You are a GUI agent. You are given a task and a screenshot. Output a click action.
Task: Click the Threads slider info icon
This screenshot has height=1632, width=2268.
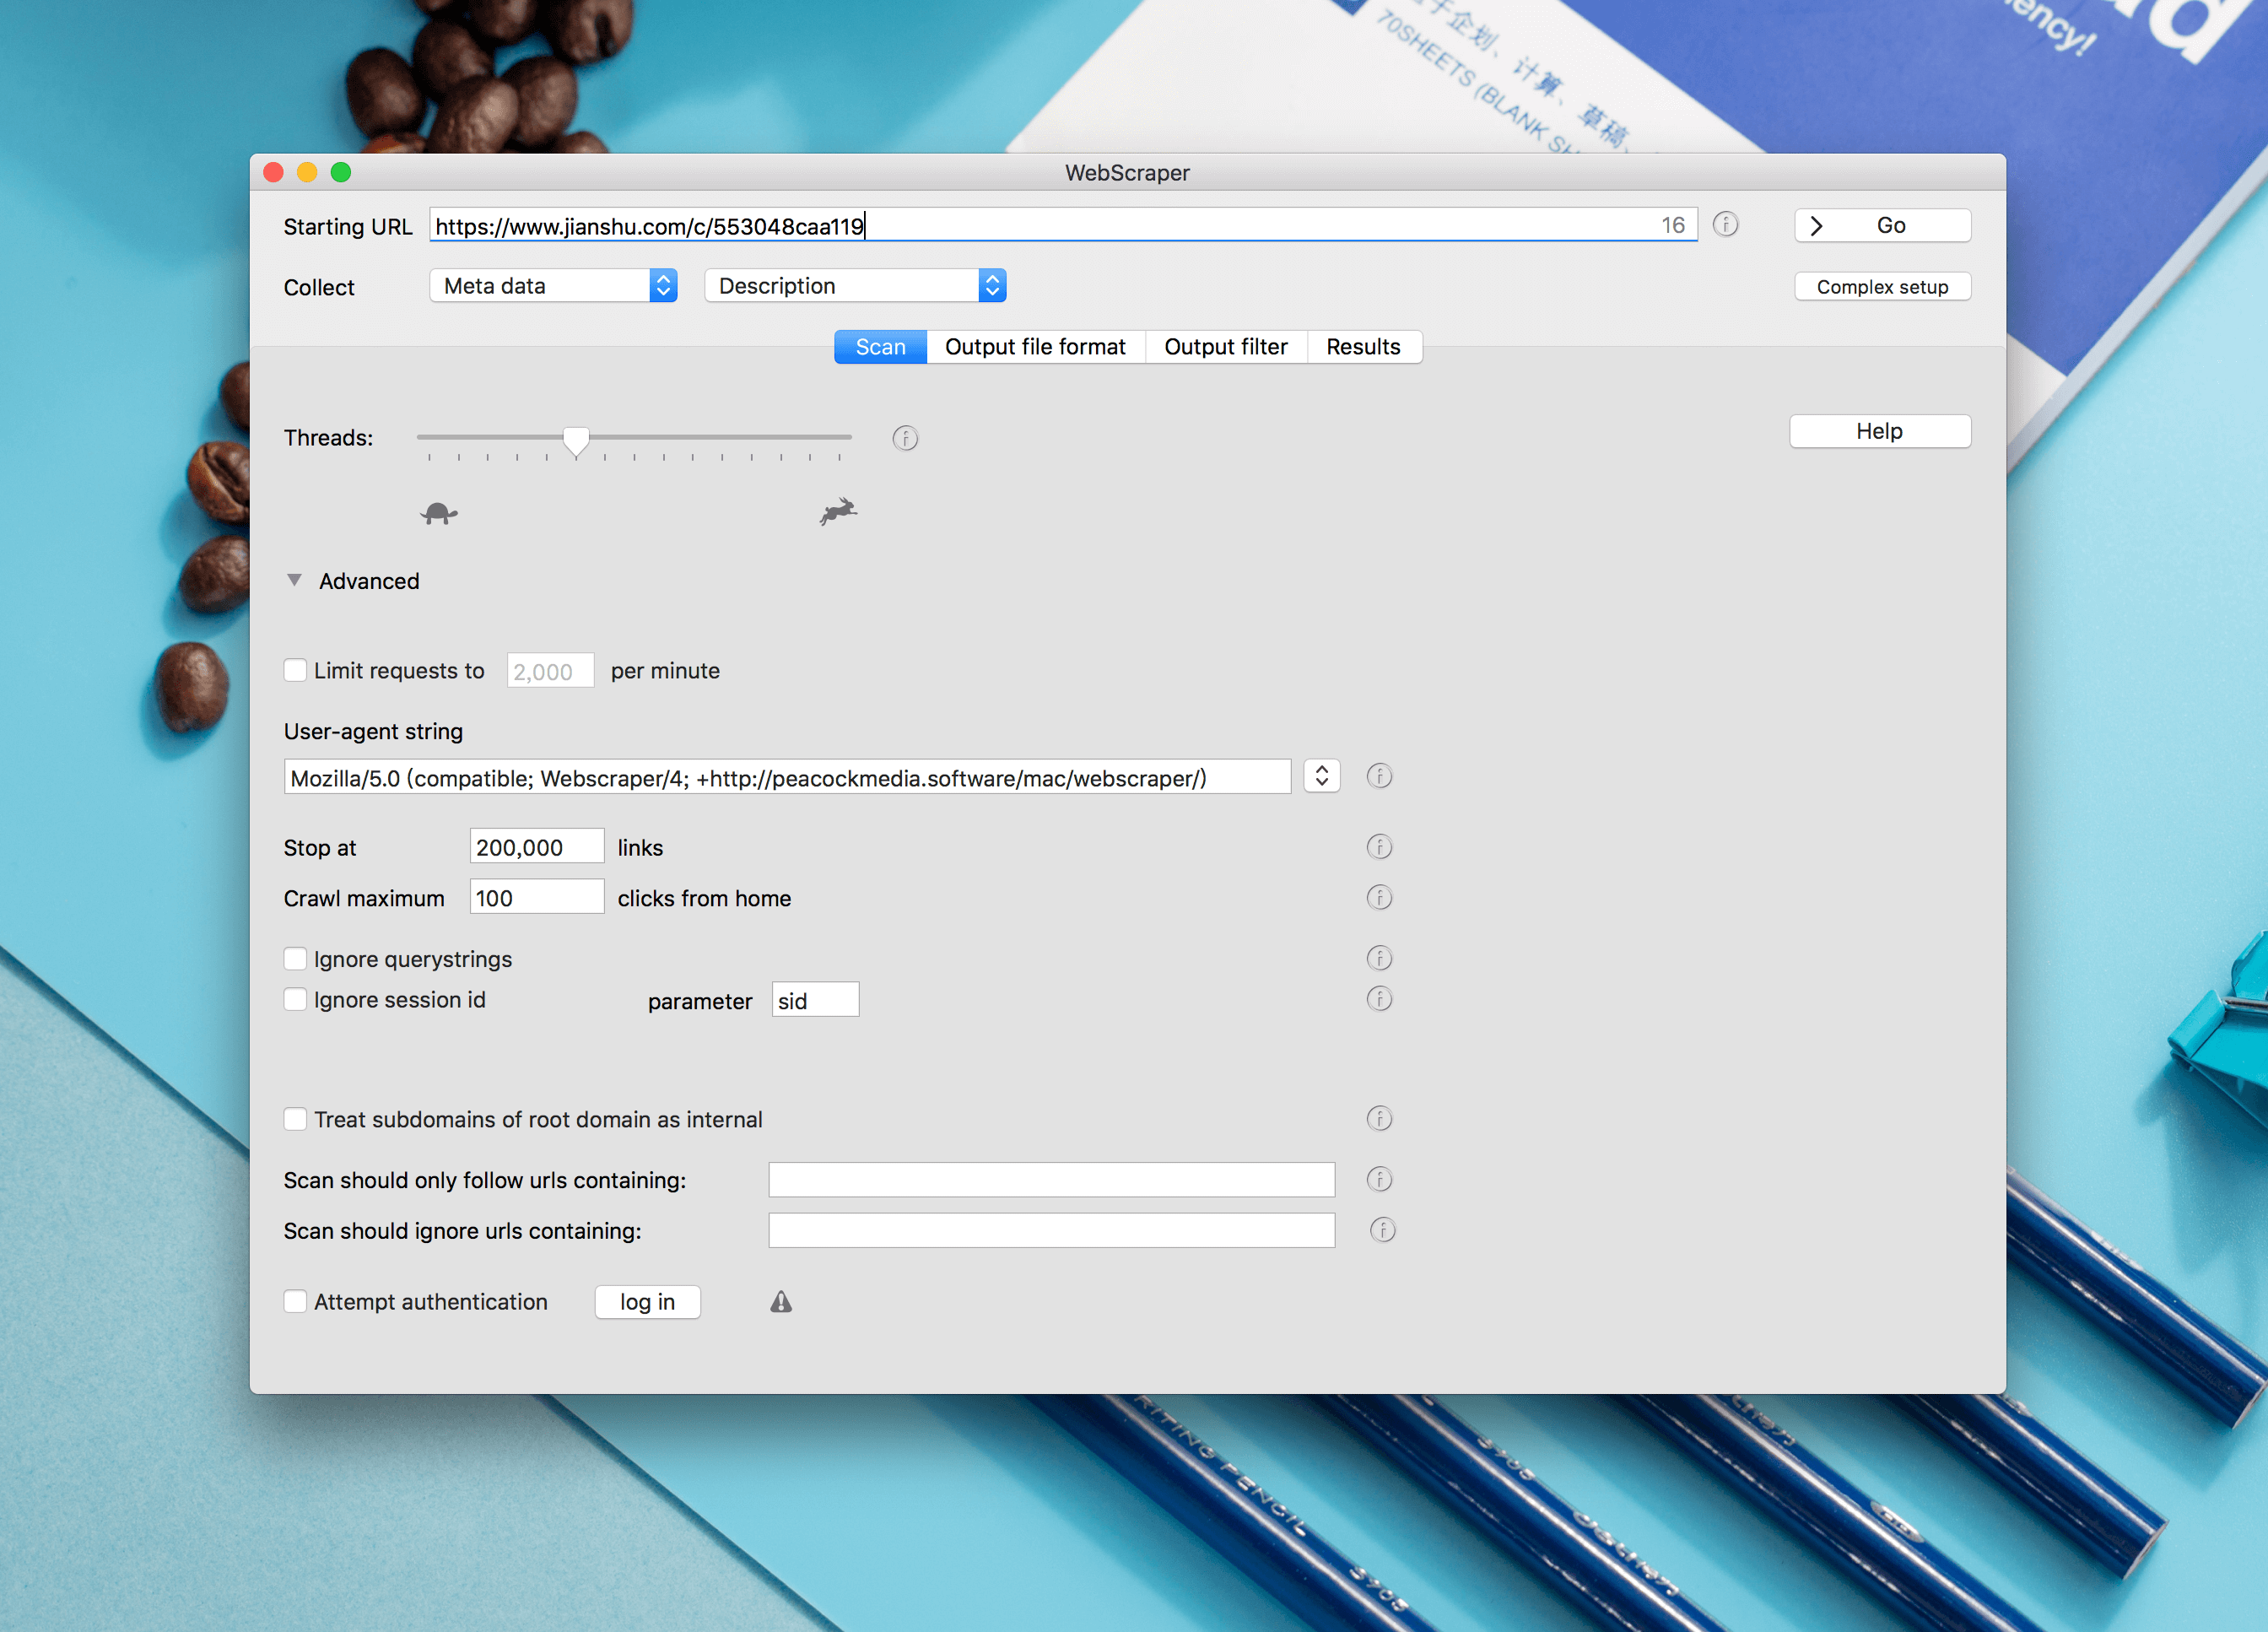pos(905,438)
